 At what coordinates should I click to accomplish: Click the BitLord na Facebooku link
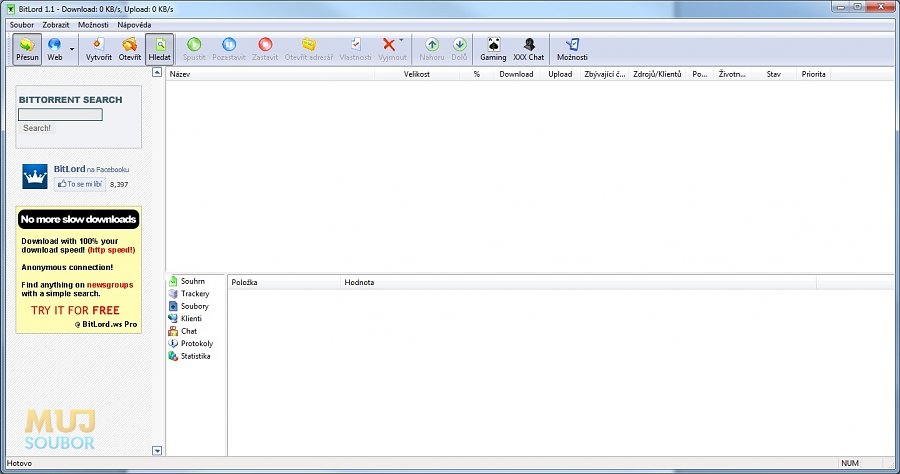[x=91, y=169]
